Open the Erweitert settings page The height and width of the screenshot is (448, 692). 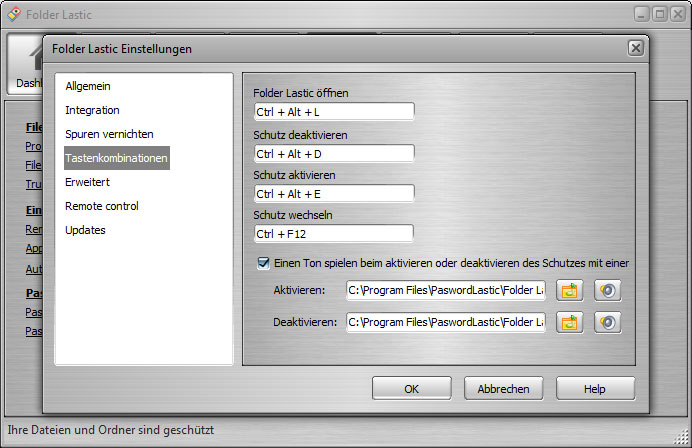pos(87,182)
